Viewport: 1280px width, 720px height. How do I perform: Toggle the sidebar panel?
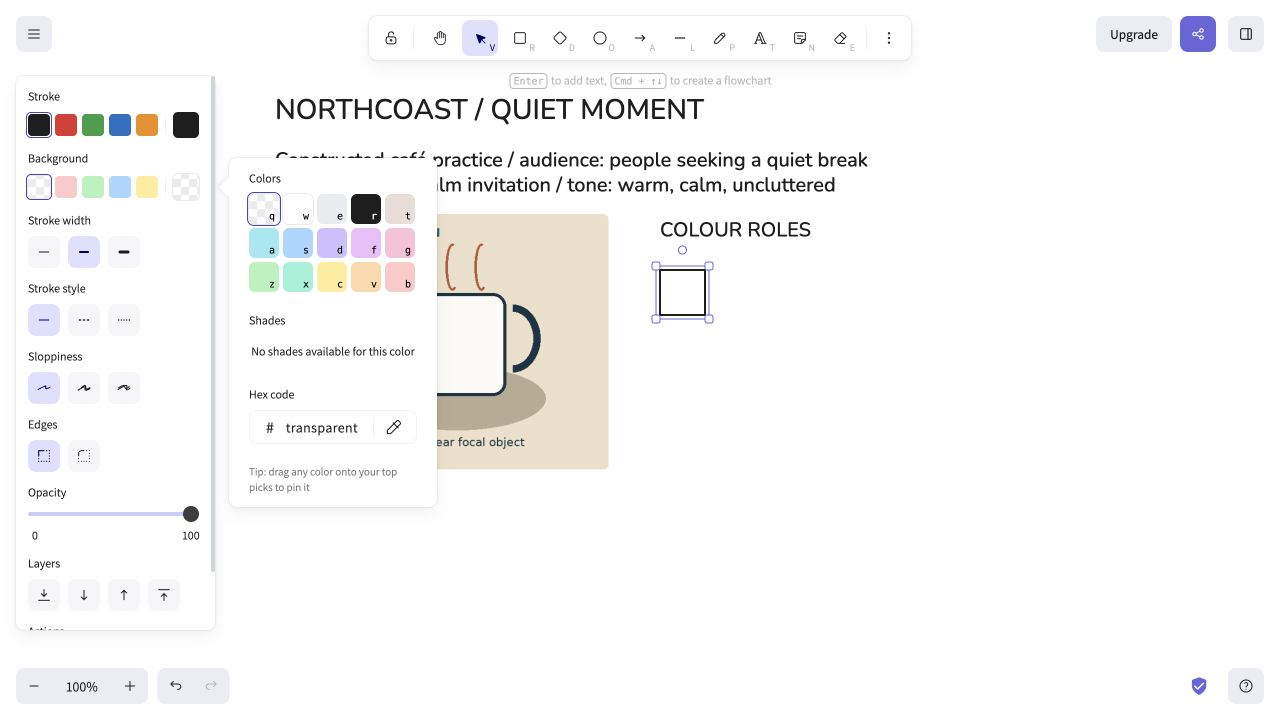point(1246,34)
